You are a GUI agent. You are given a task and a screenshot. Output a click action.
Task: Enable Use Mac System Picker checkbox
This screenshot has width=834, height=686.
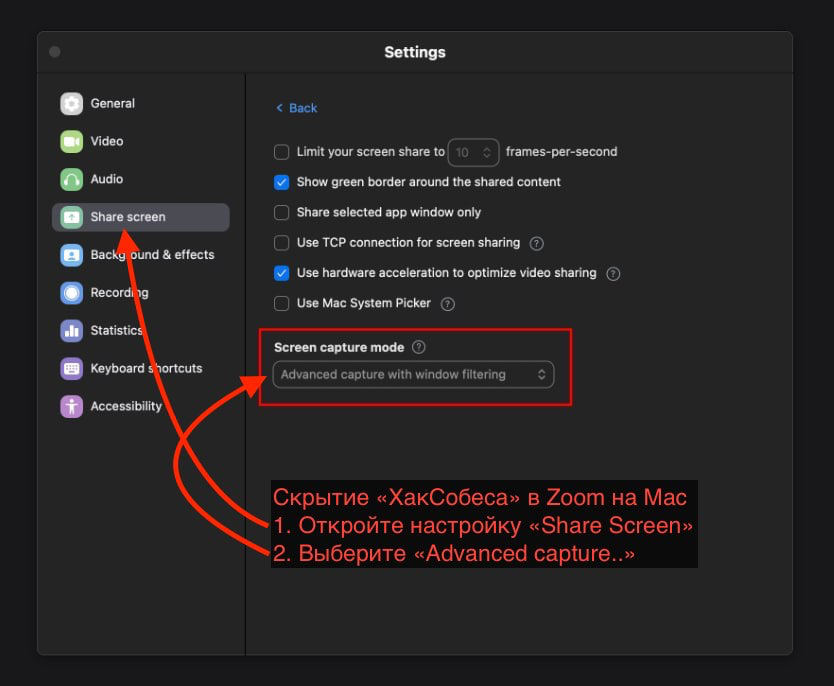point(281,304)
